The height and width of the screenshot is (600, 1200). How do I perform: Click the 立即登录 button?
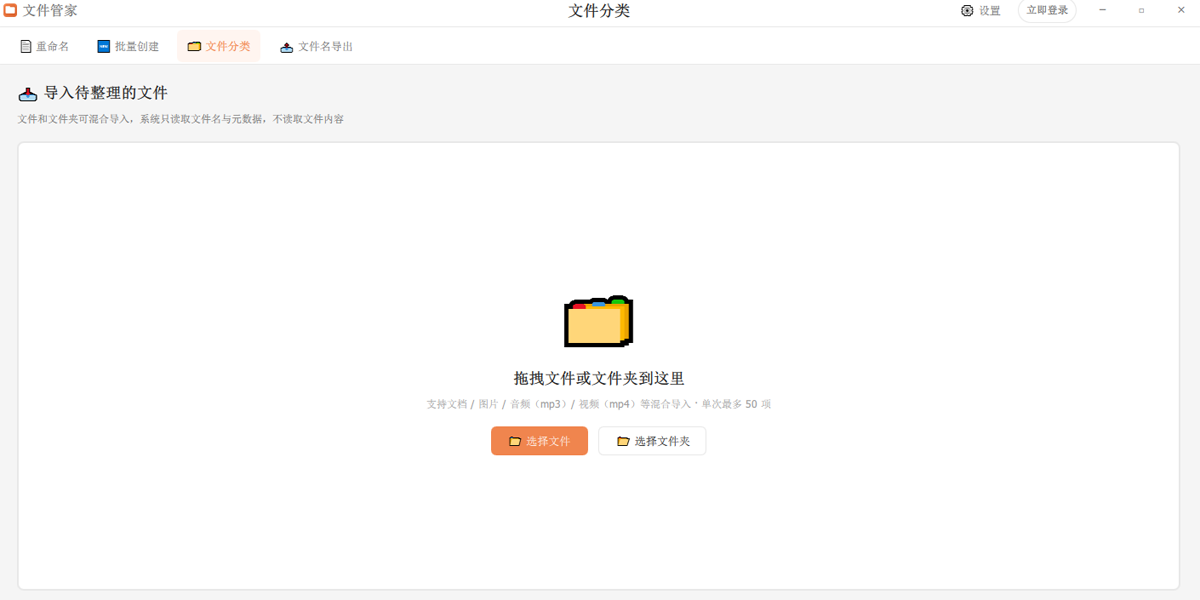pyautogui.click(x=1047, y=11)
